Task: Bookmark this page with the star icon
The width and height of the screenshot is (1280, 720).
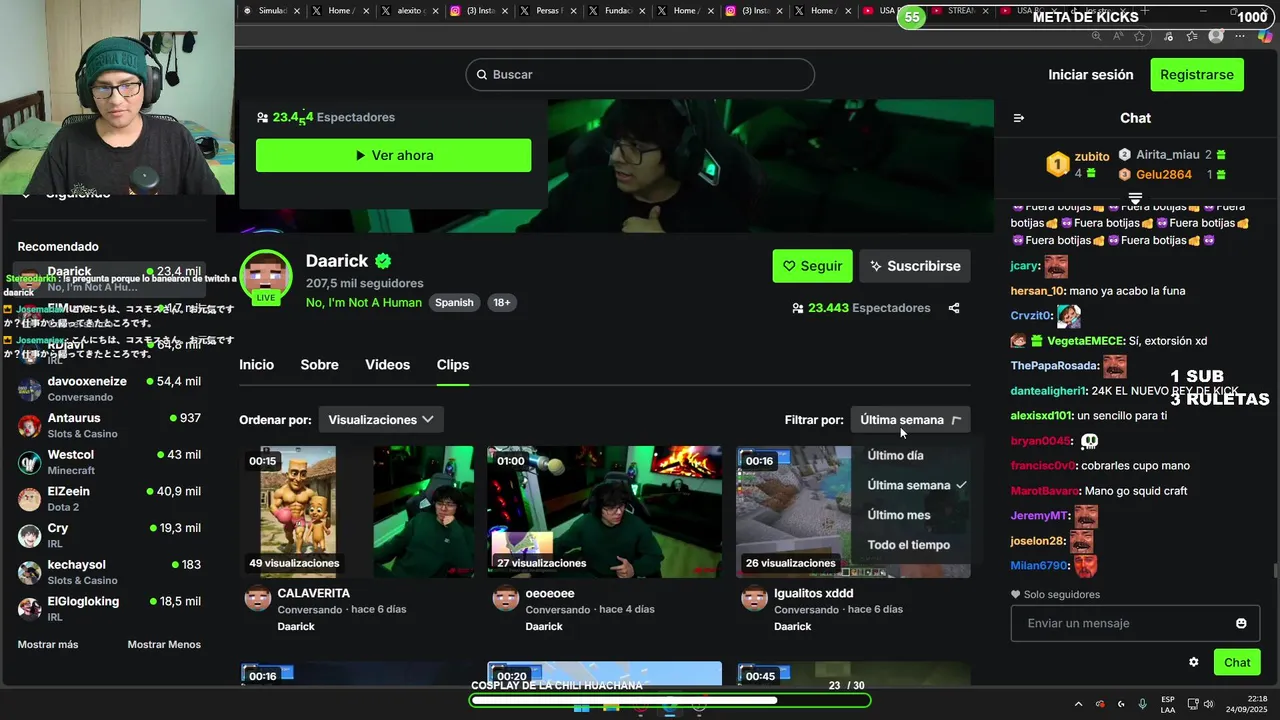Action: pyautogui.click(x=1140, y=36)
